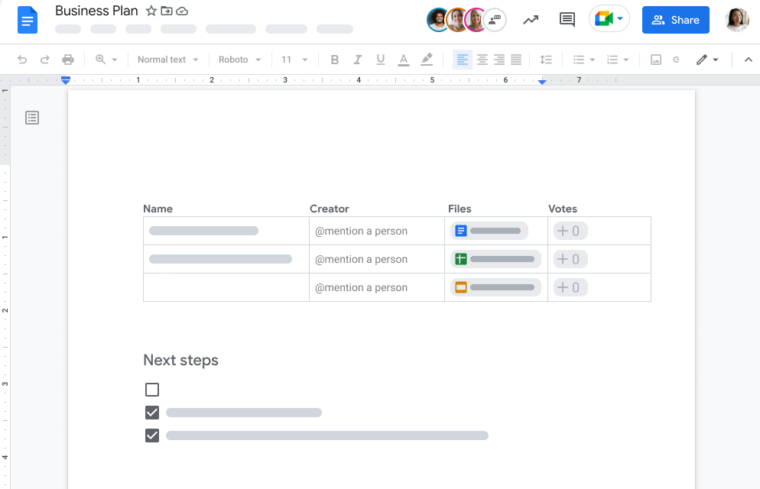This screenshot has width=760, height=489.
Task: Click first row @mention a person
Action: [x=361, y=231]
